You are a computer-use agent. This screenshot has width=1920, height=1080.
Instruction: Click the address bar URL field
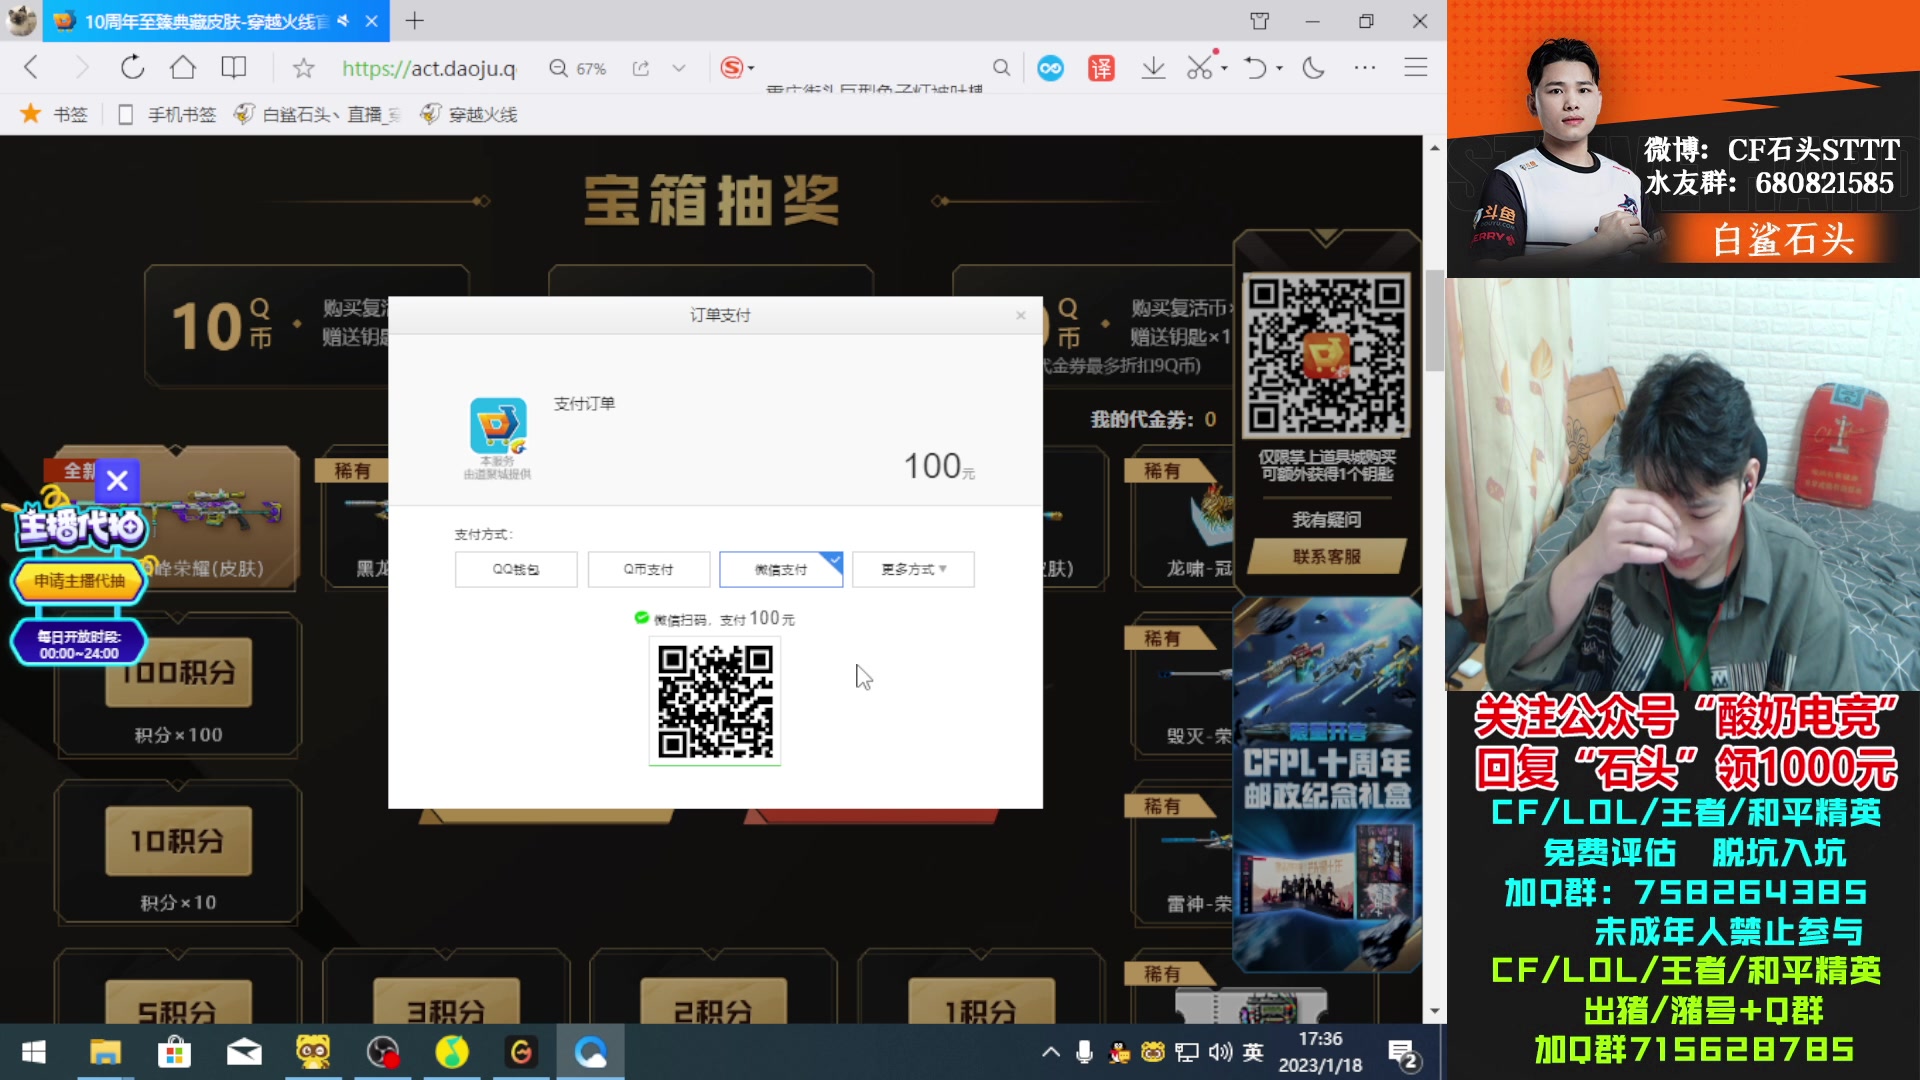pos(428,68)
